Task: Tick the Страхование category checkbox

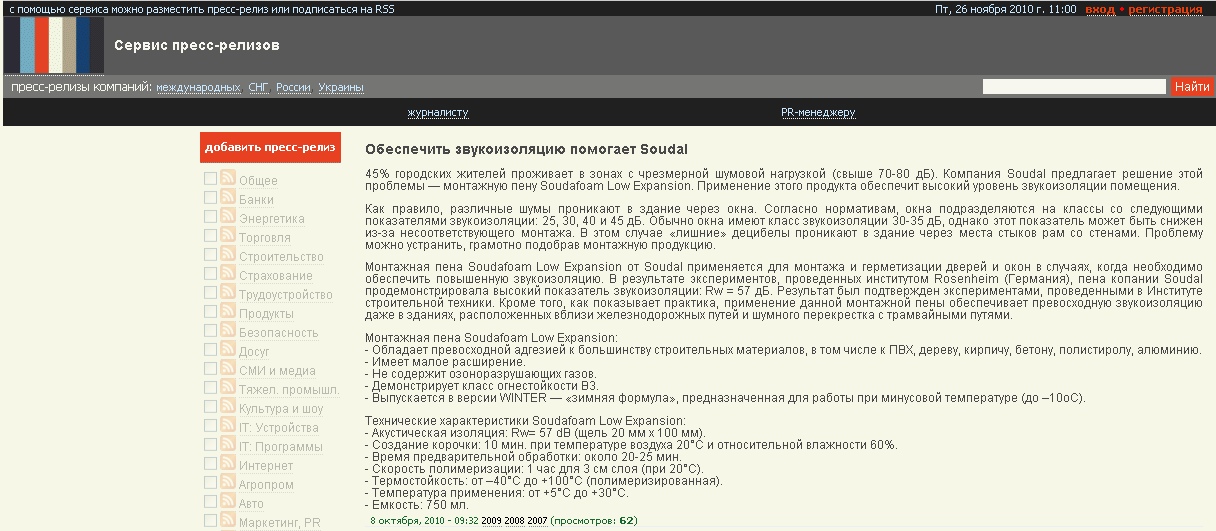Action: pos(210,274)
